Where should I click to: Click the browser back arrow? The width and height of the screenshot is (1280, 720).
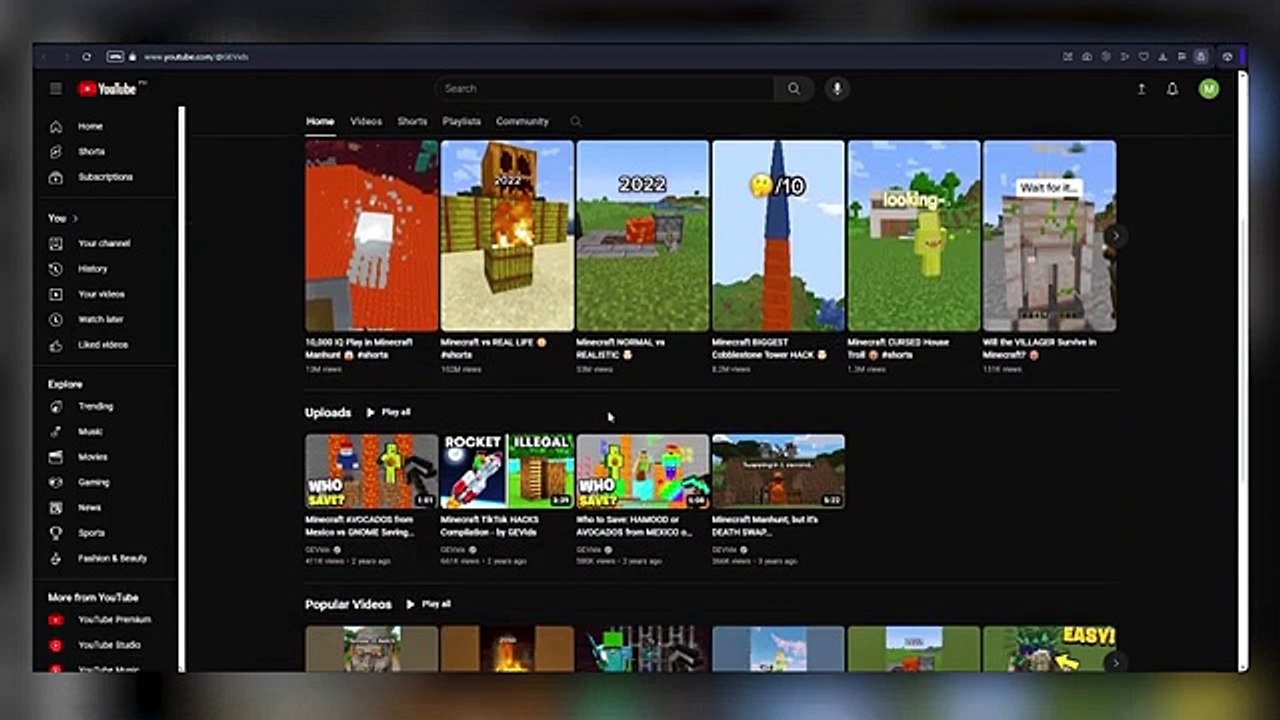44,57
